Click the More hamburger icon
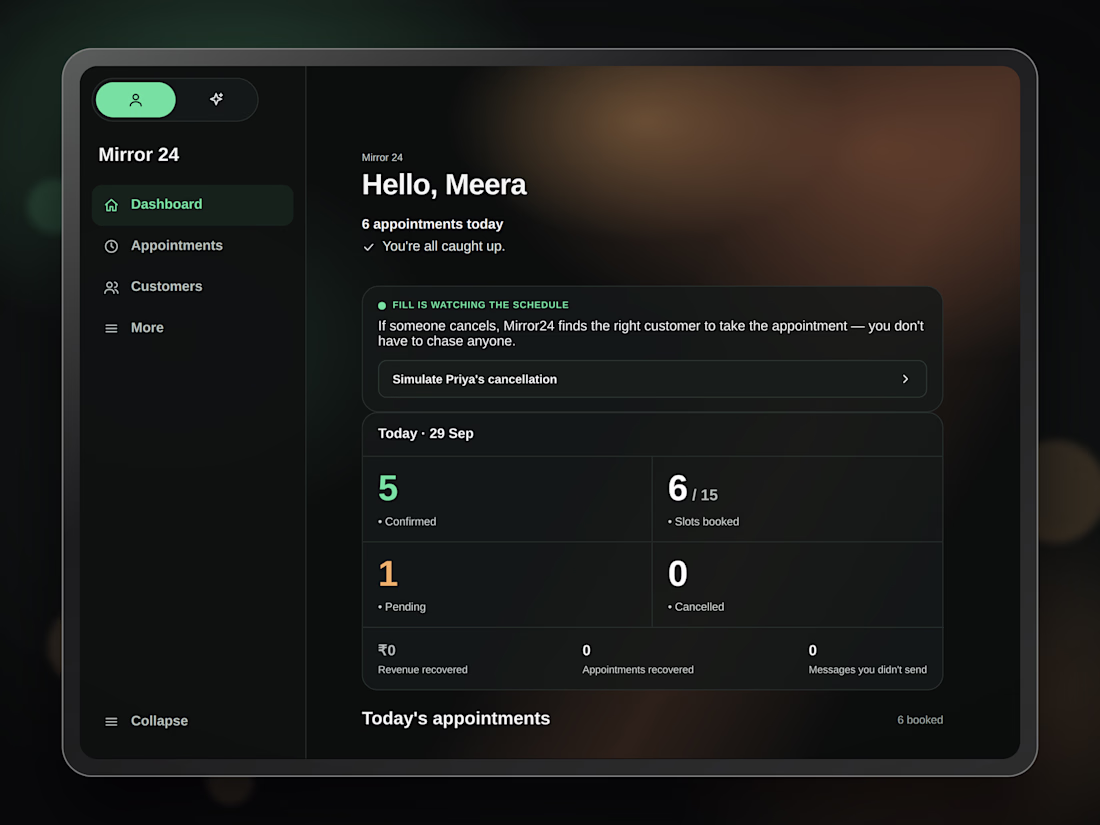Image resolution: width=1100 pixels, height=825 pixels. [x=112, y=328]
